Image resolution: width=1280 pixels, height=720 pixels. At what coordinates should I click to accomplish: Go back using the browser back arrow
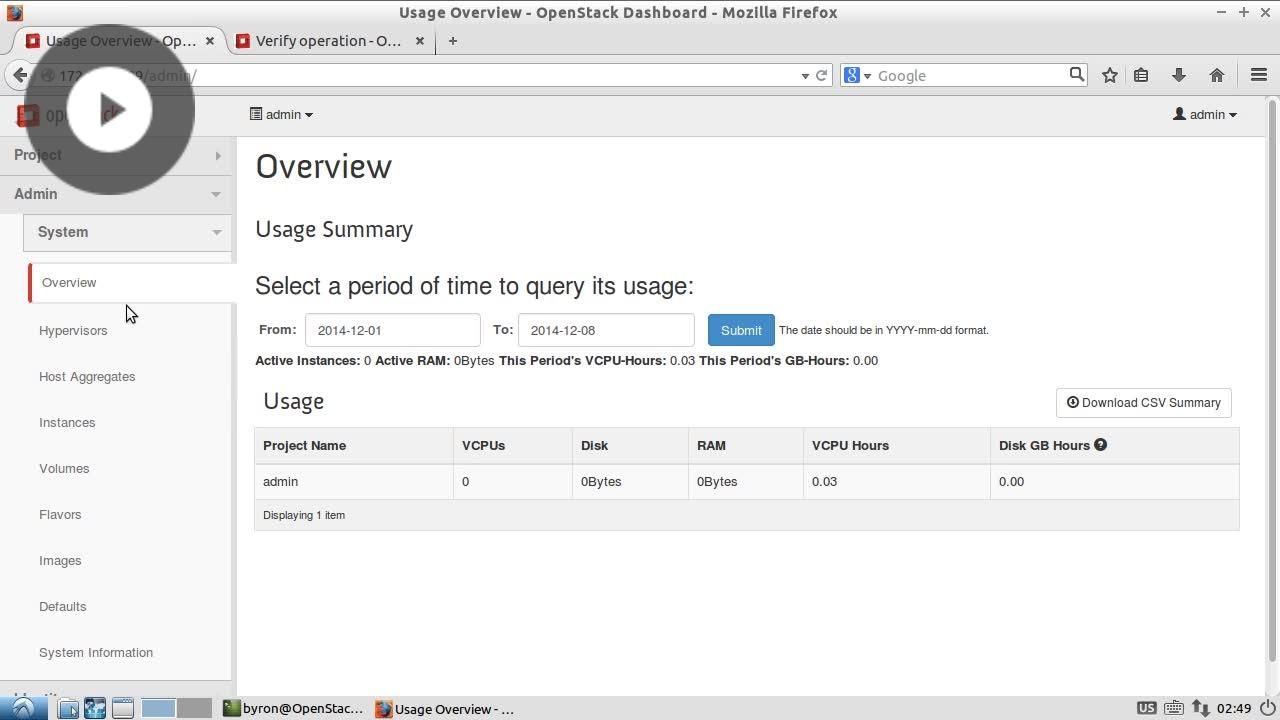[20, 75]
